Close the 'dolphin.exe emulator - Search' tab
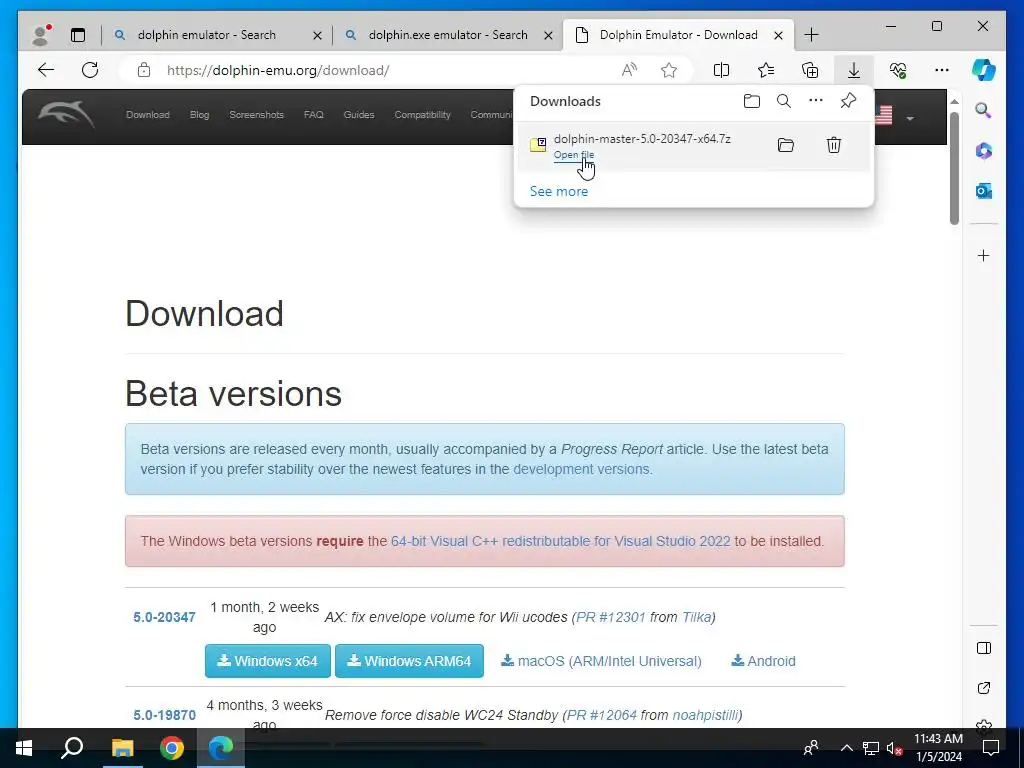 tap(549, 35)
